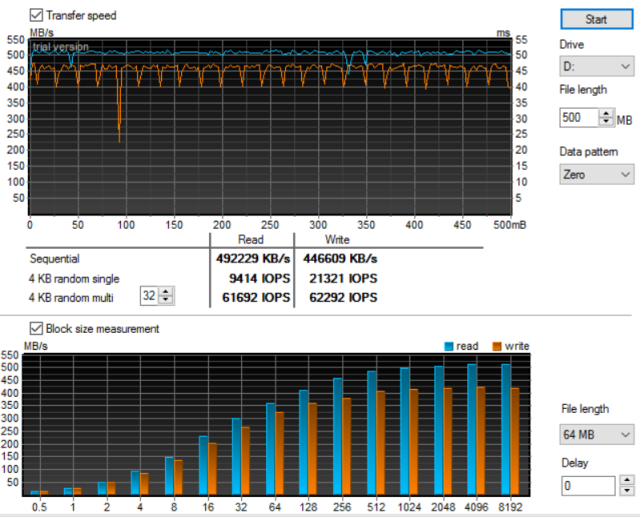The width and height of the screenshot is (640, 517).
Task: Raise the Delay value with up arrow
Action: click(626, 481)
